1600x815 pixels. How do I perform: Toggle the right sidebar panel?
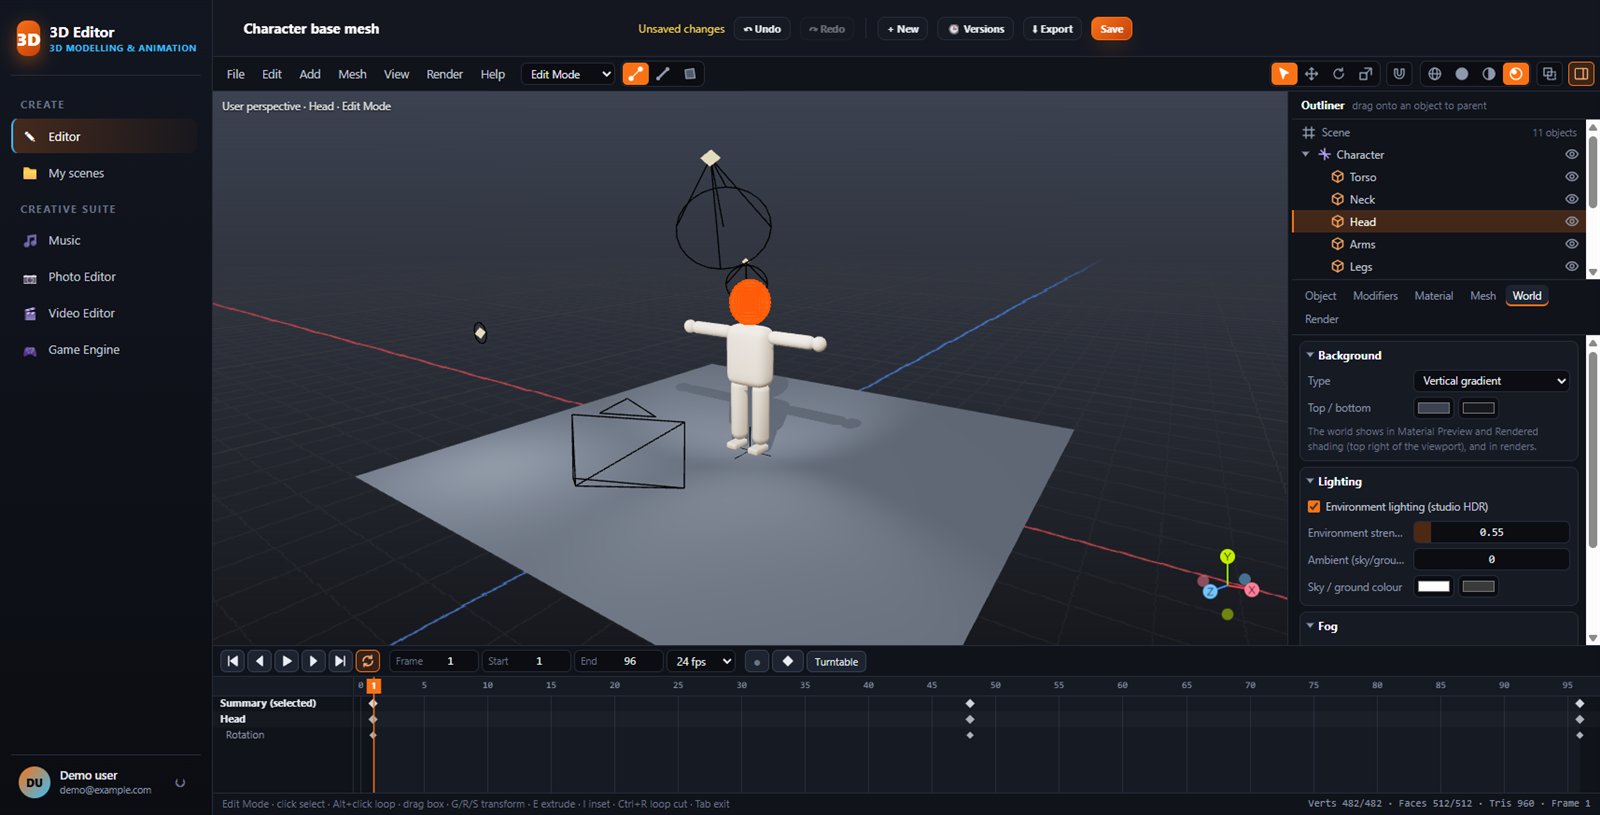pos(1581,74)
